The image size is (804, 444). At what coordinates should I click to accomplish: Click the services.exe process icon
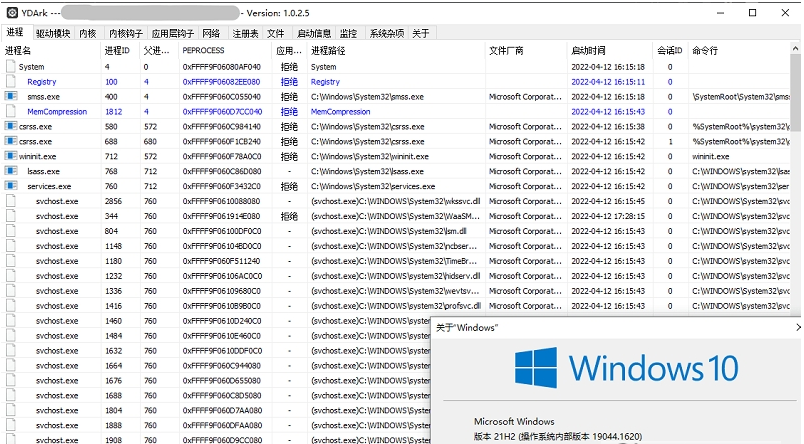coord(11,187)
